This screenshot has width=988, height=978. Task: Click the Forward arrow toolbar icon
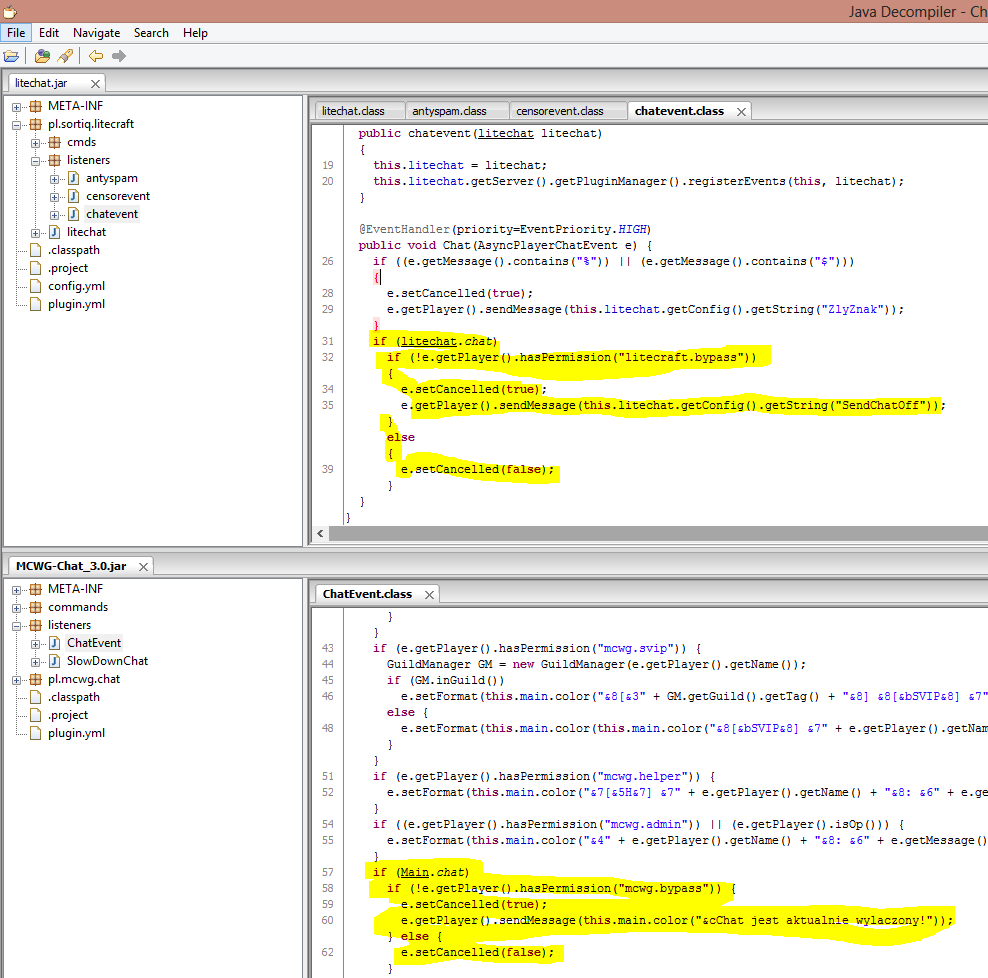pyautogui.click(x=118, y=56)
